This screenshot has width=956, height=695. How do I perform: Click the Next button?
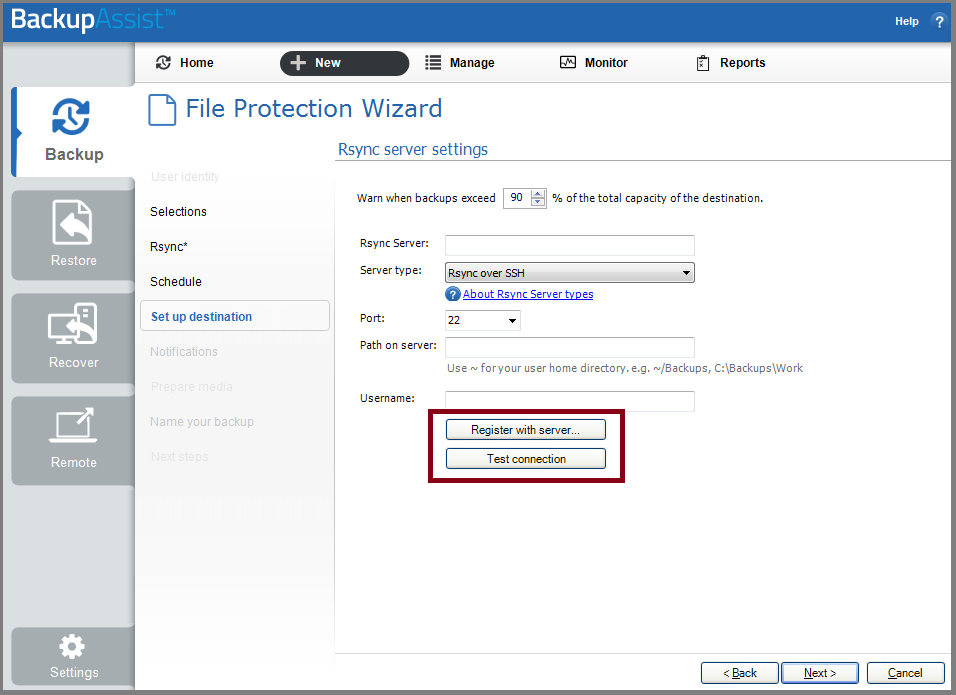click(820, 673)
